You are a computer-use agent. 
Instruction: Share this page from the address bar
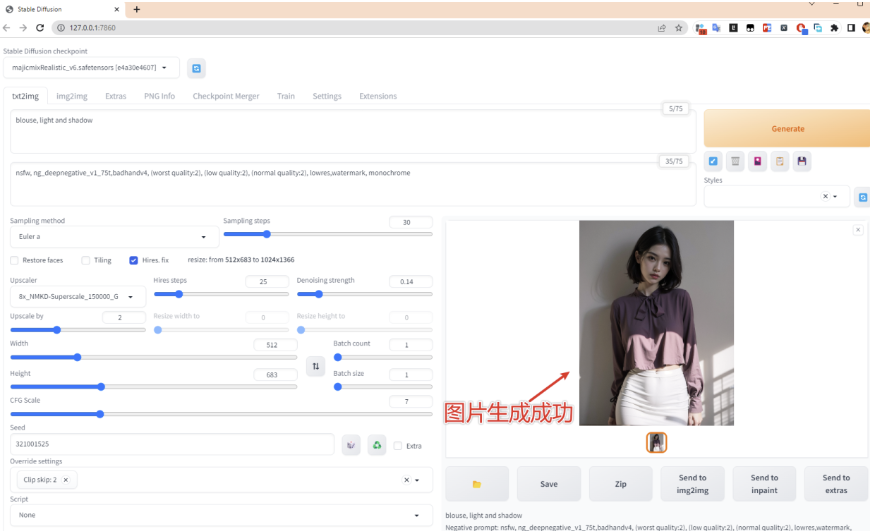(x=661, y=28)
